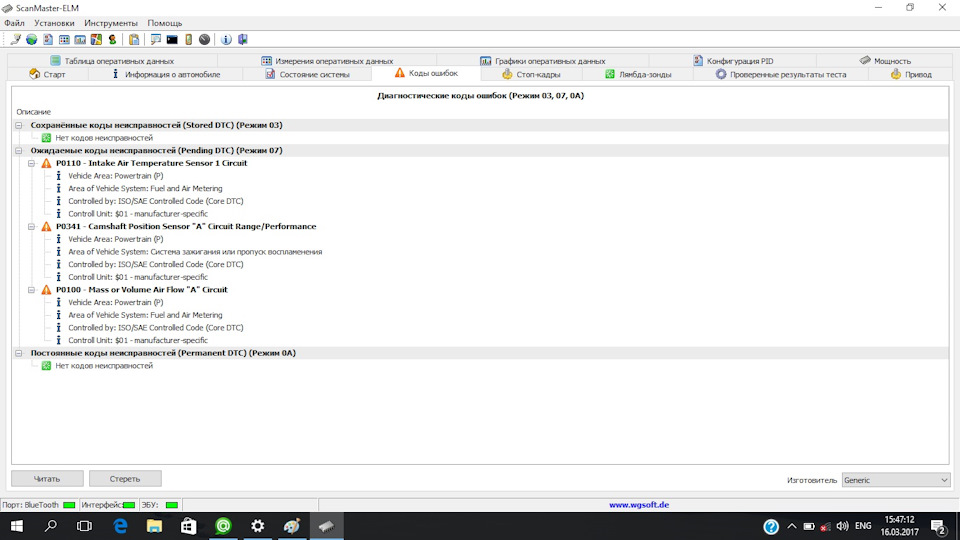Collapse the Permanent DTC (Режим 0A) section

click(x=19, y=353)
